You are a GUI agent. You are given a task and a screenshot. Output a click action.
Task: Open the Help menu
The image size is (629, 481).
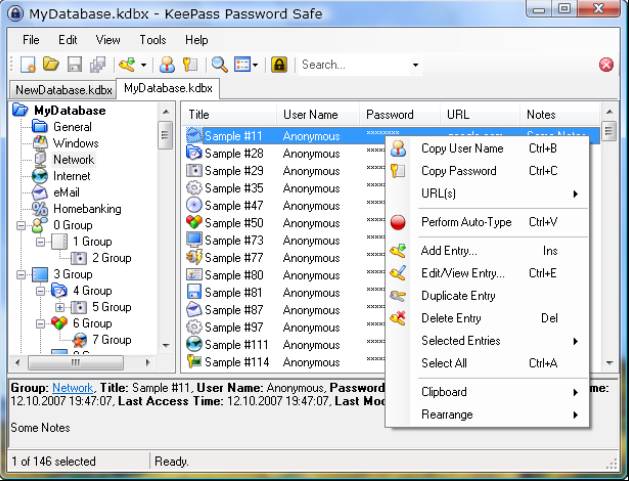click(197, 40)
